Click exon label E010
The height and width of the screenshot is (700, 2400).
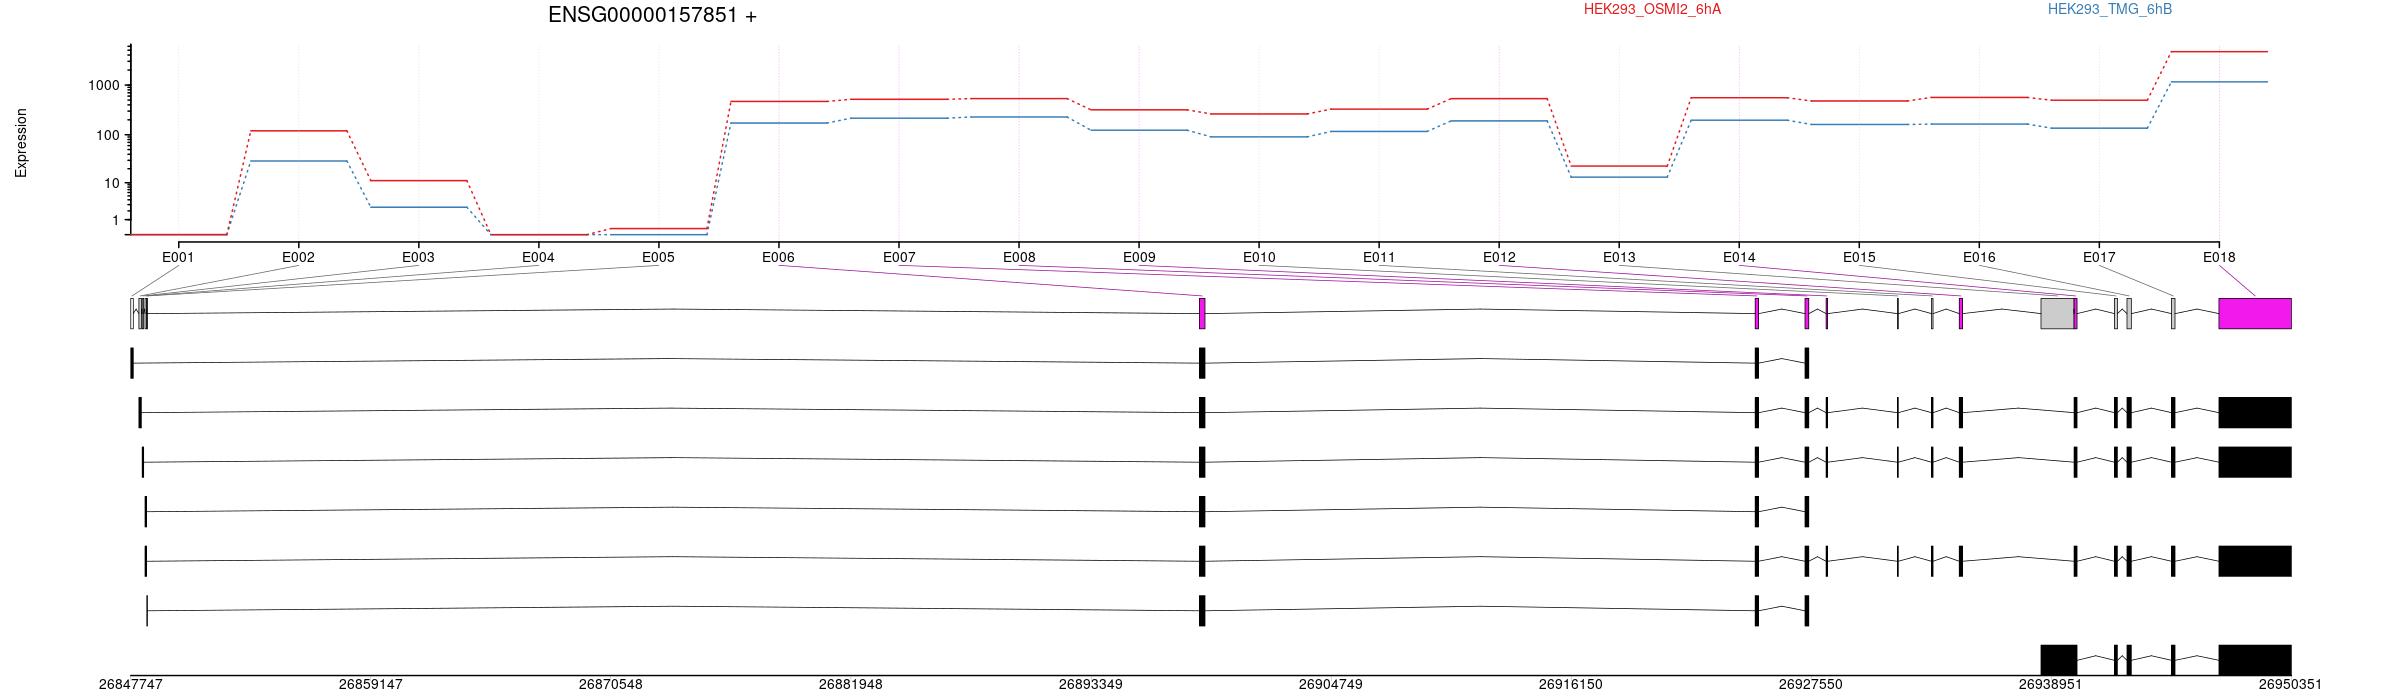1259,257
